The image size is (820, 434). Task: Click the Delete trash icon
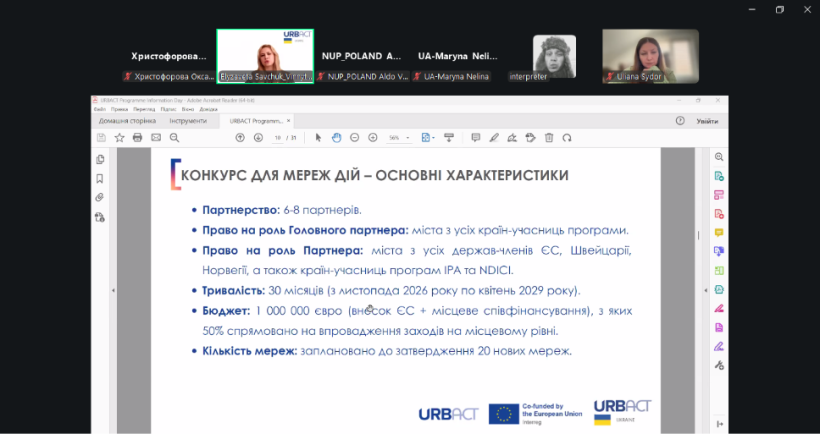[x=549, y=138]
